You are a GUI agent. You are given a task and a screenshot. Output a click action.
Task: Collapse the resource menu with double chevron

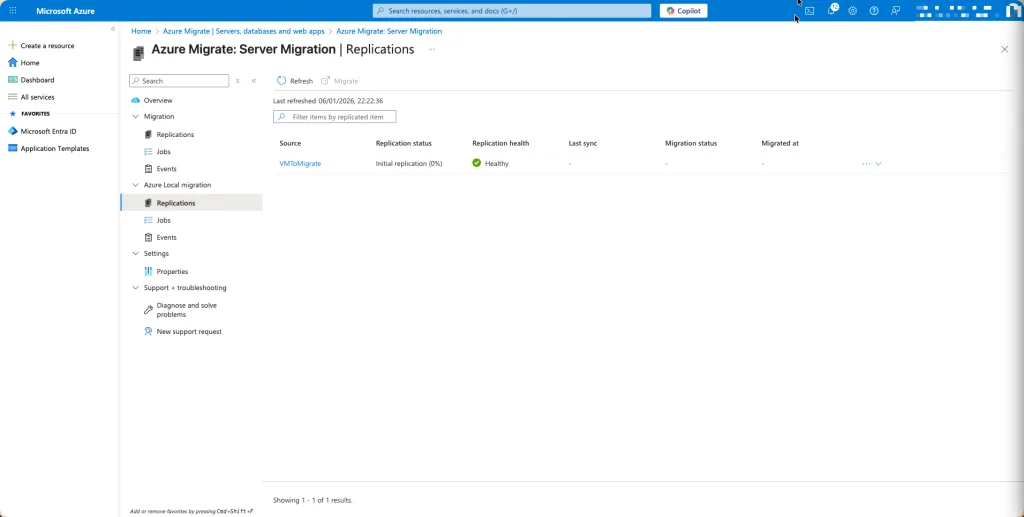coord(254,81)
